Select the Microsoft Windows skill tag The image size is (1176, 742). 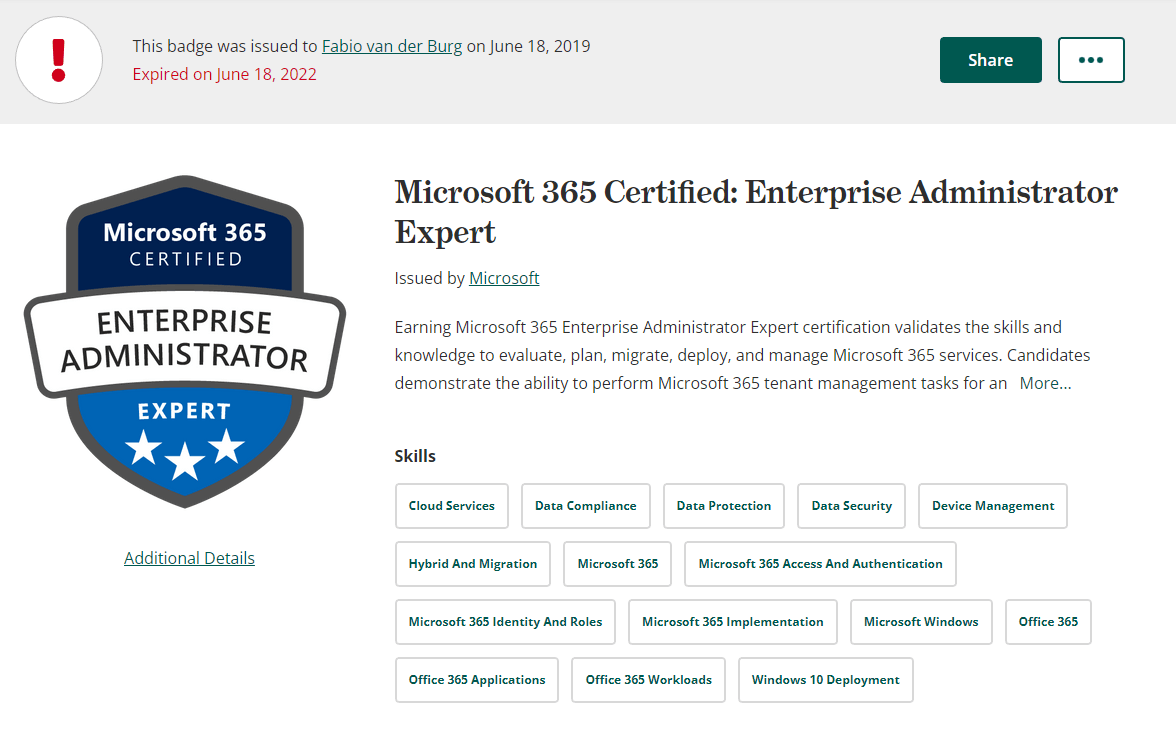tap(921, 621)
